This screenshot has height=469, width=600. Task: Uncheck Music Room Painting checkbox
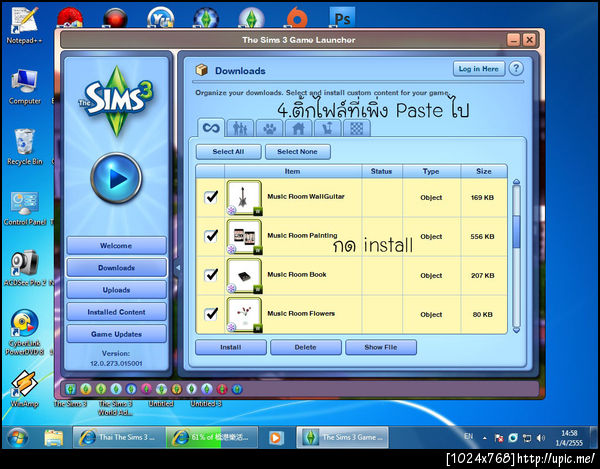[211, 236]
